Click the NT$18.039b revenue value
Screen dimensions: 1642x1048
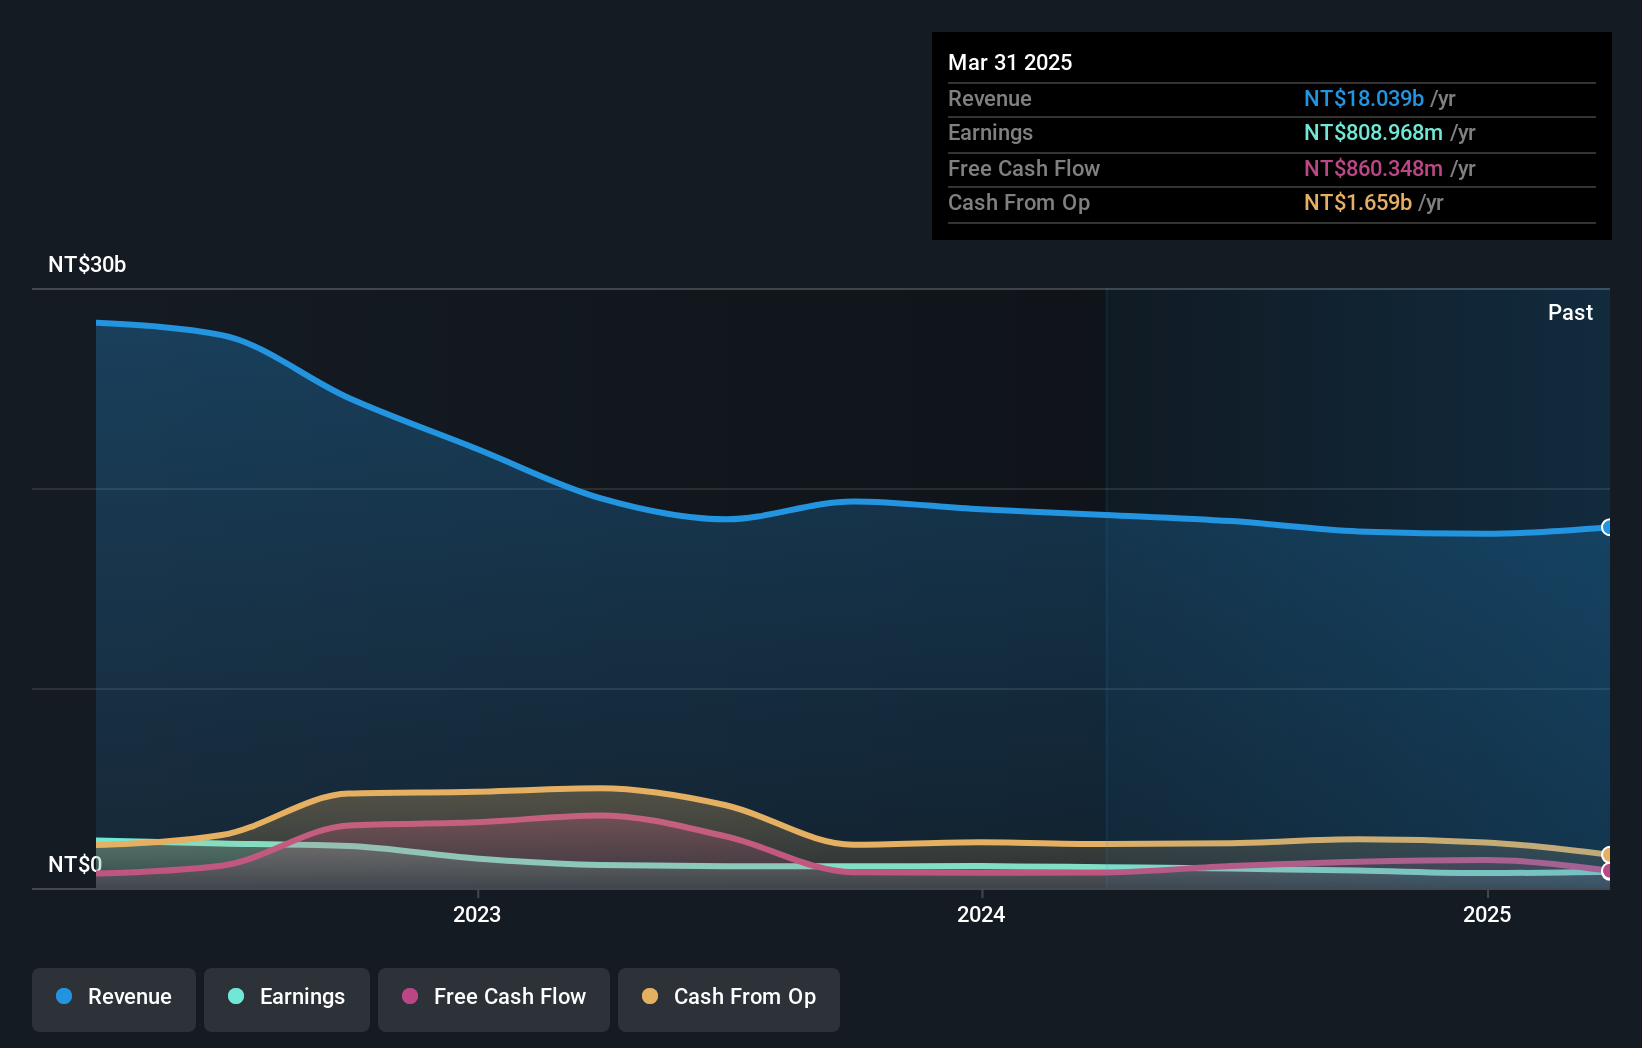(x=1363, y=98)
